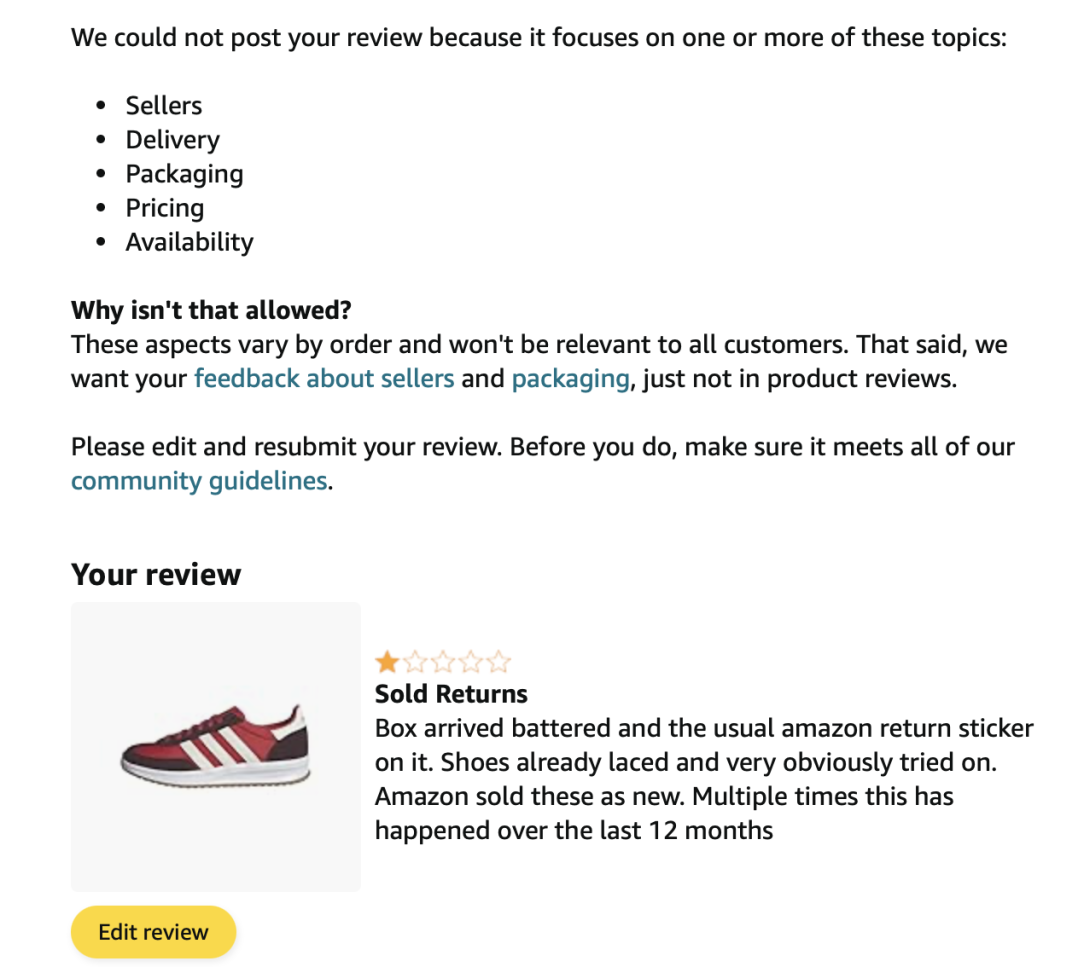Click the review body text paragraph
Image resolution: width=1084 pixels, height=967 pixels.
coord(703,779)
